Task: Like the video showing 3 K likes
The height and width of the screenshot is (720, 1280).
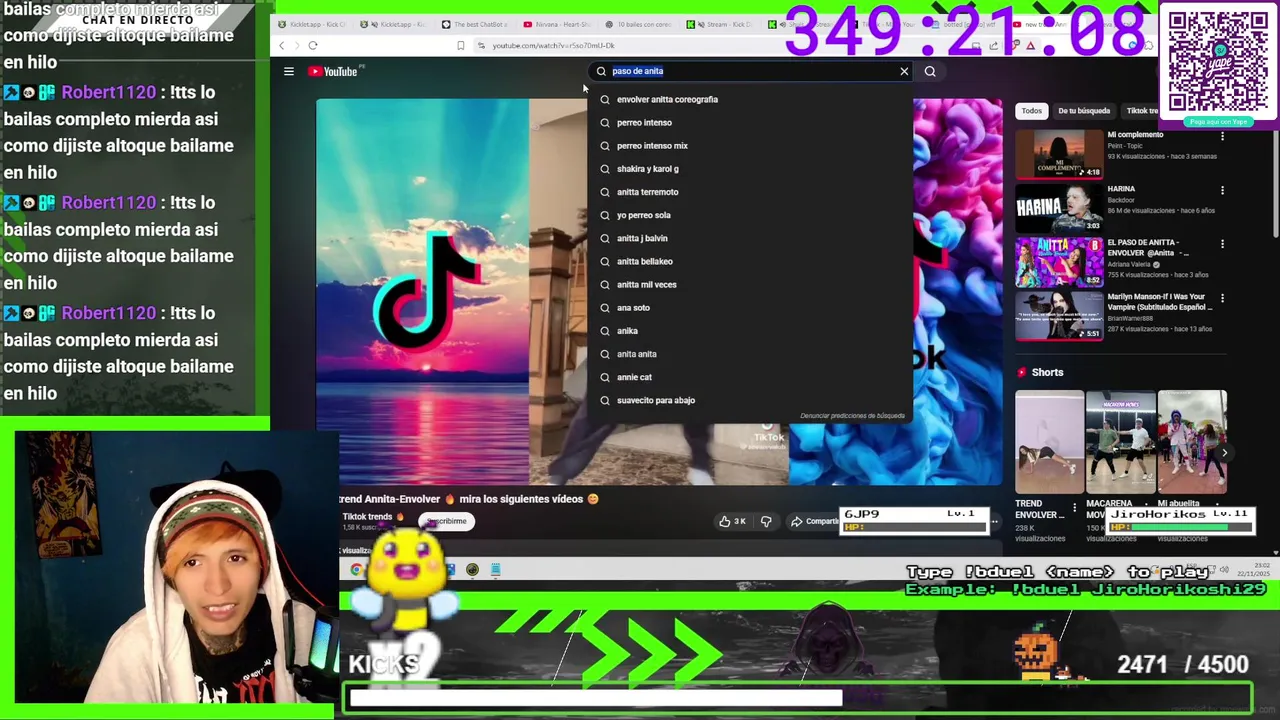Action: tap(732, 521)
